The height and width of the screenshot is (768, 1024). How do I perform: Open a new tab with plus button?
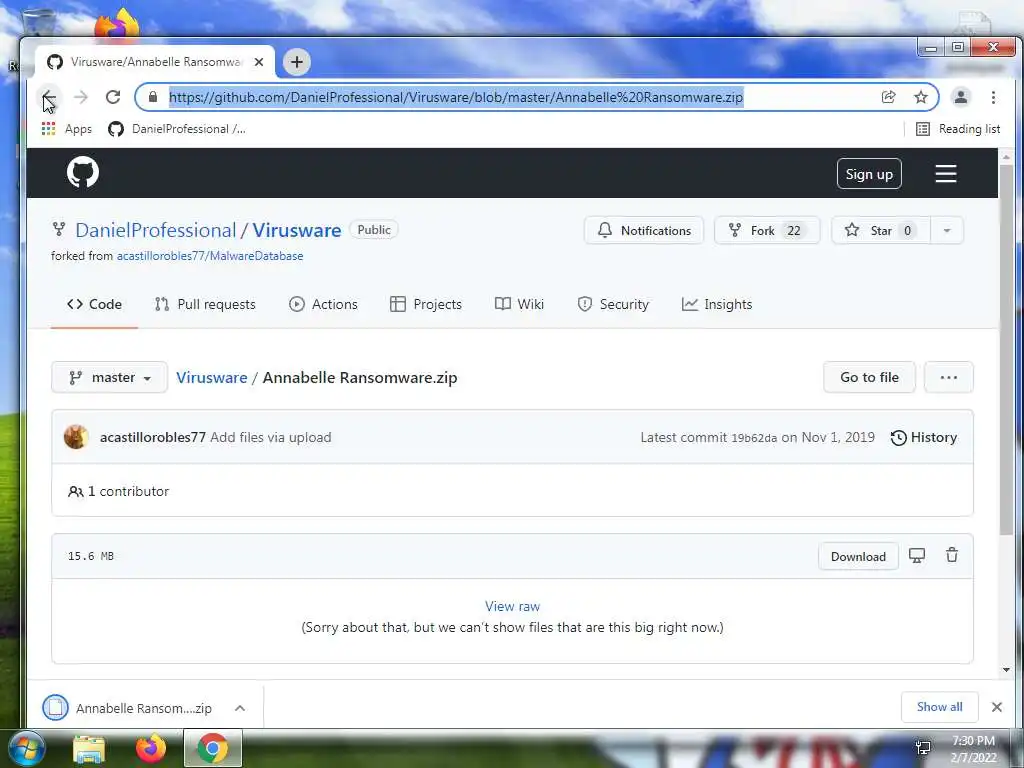pos(297,62)
